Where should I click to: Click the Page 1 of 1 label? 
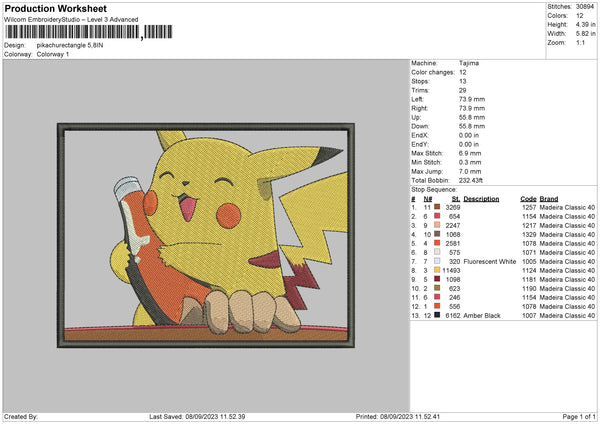pos(579,416)
